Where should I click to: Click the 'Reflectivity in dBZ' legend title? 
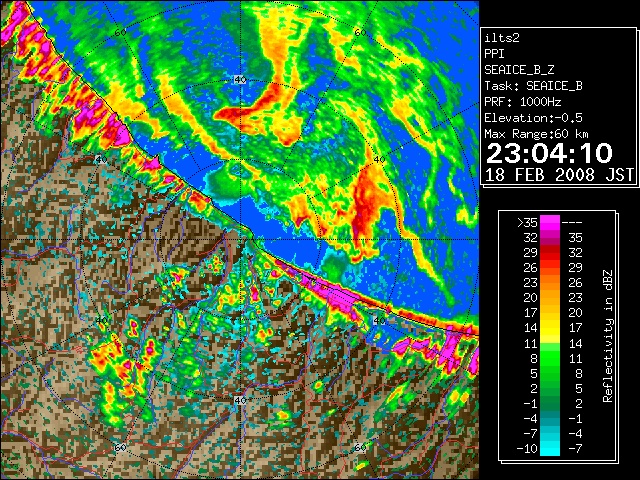point(607,336)
